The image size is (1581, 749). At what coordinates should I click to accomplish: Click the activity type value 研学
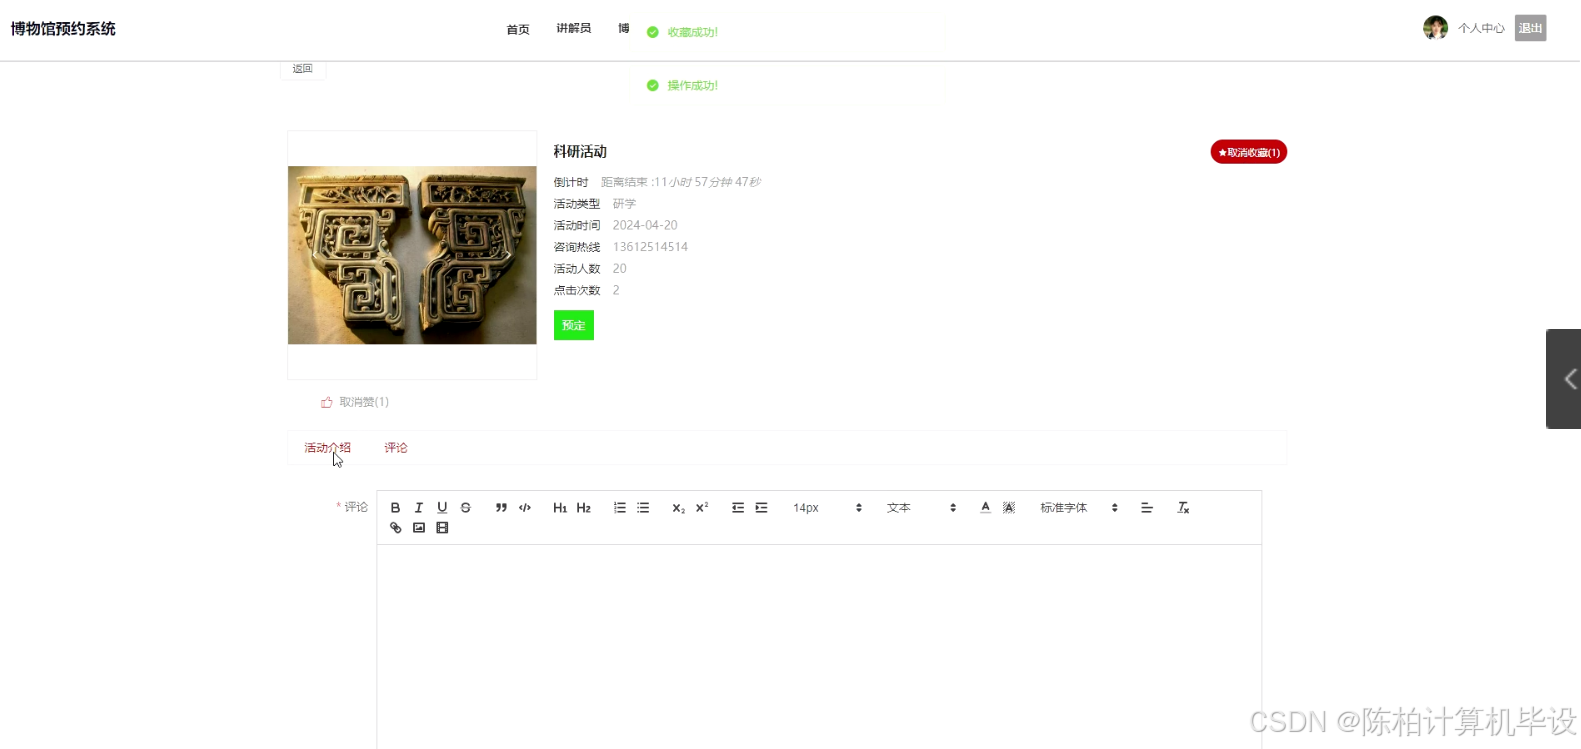[624, 204]
